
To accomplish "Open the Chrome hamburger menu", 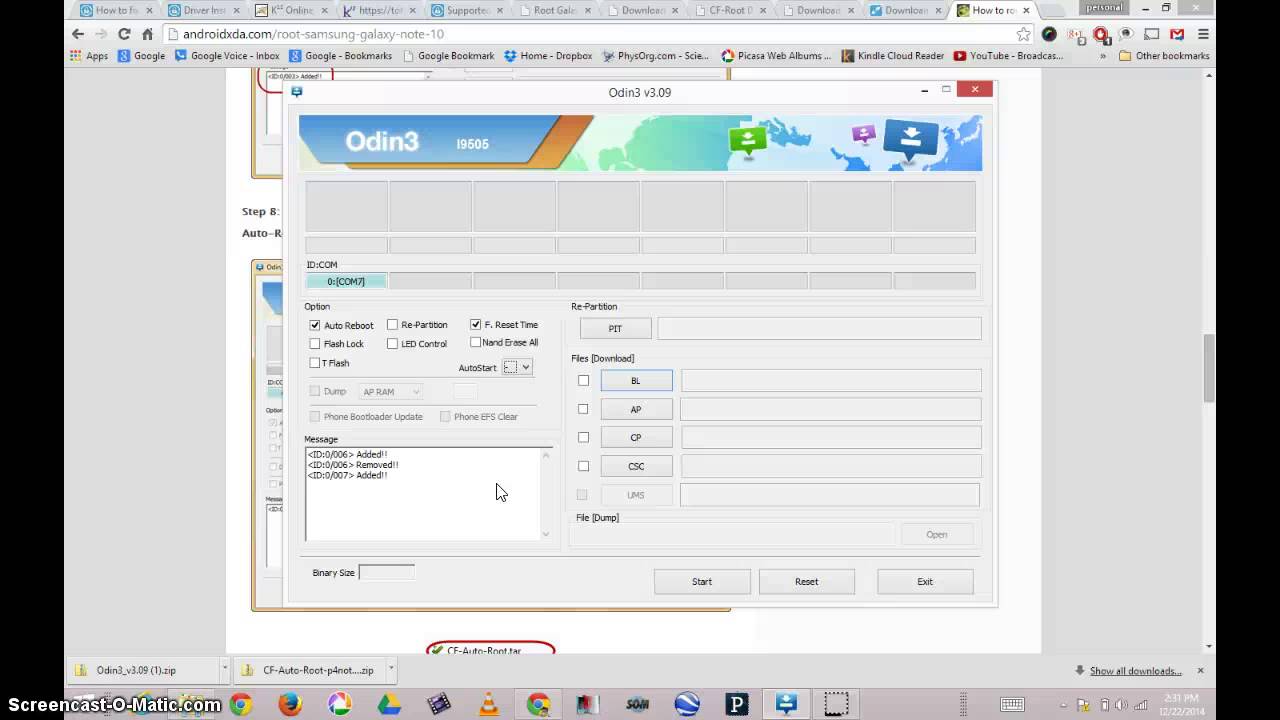I will (1203, 34).
